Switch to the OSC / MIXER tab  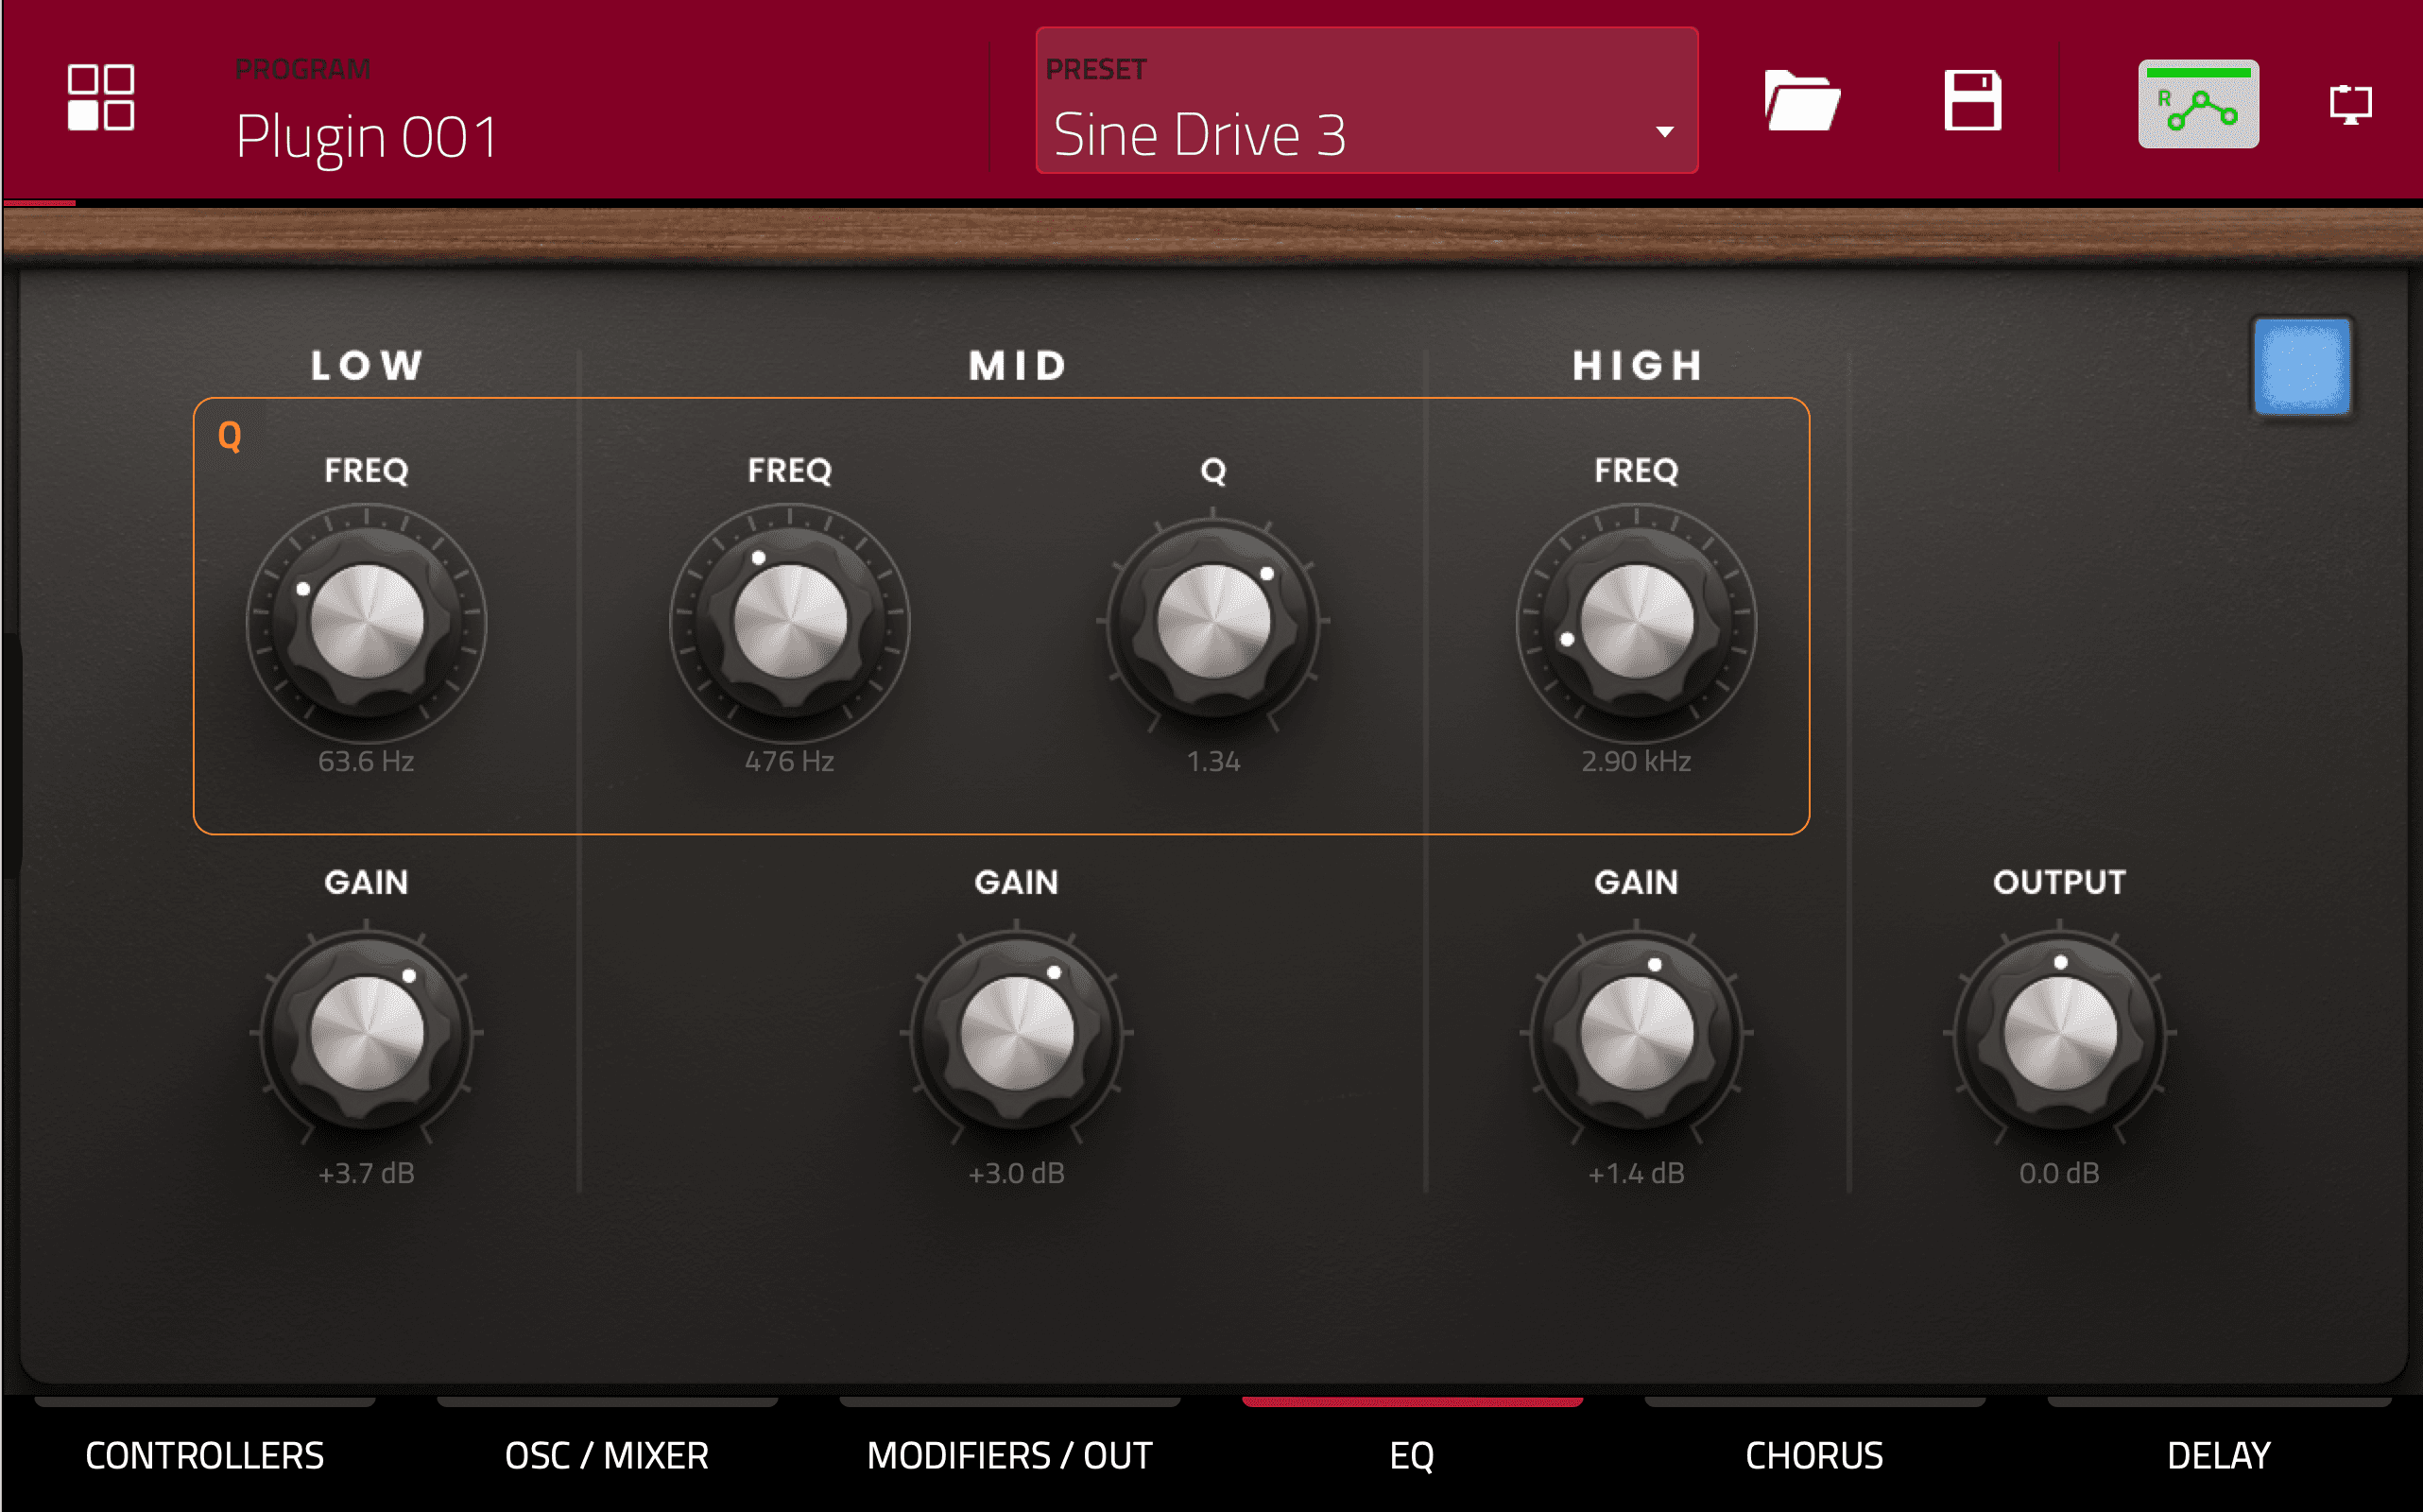(607, 1454)
